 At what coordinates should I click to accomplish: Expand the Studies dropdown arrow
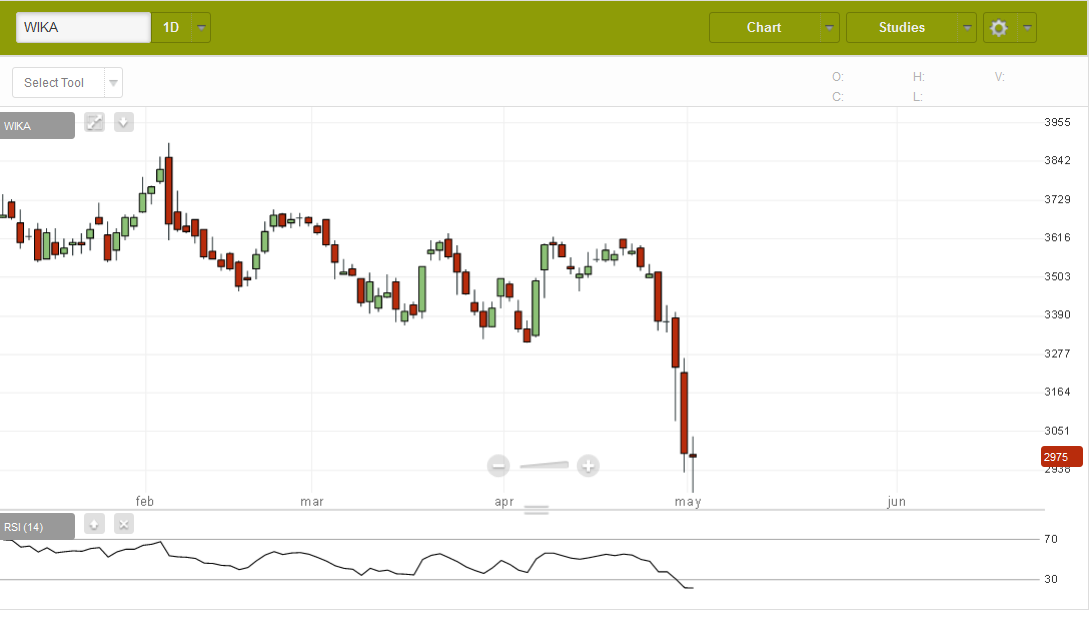pos(967,28)
